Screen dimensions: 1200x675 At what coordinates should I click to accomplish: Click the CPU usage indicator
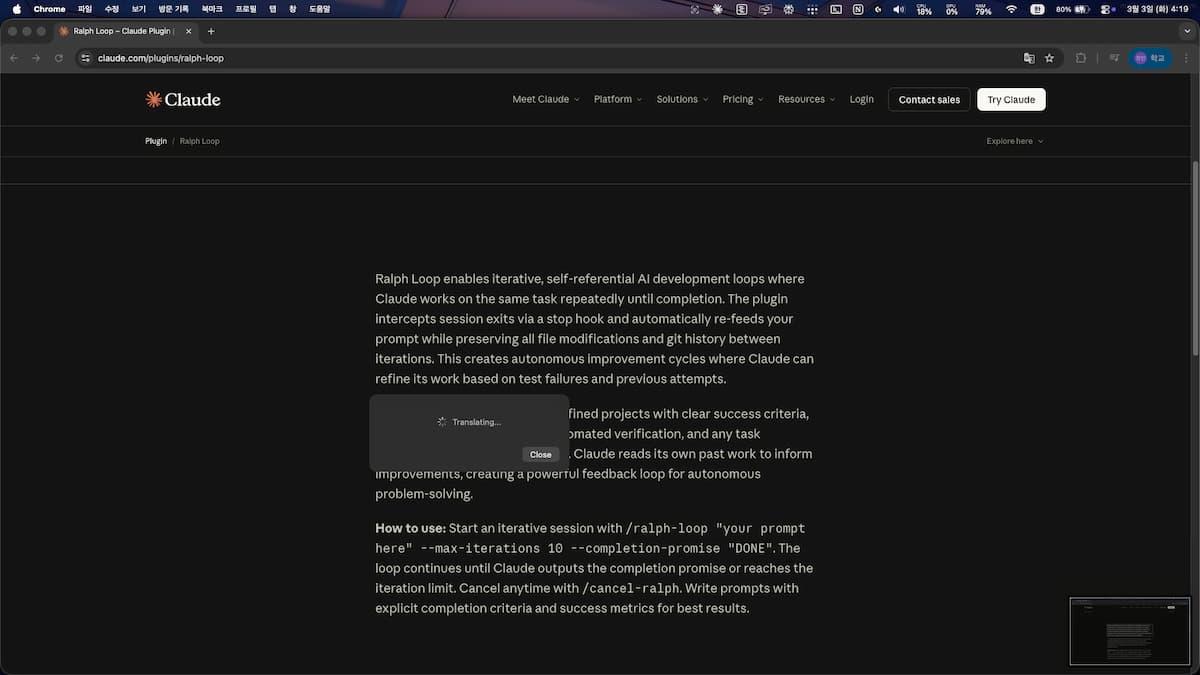point(924,9)
